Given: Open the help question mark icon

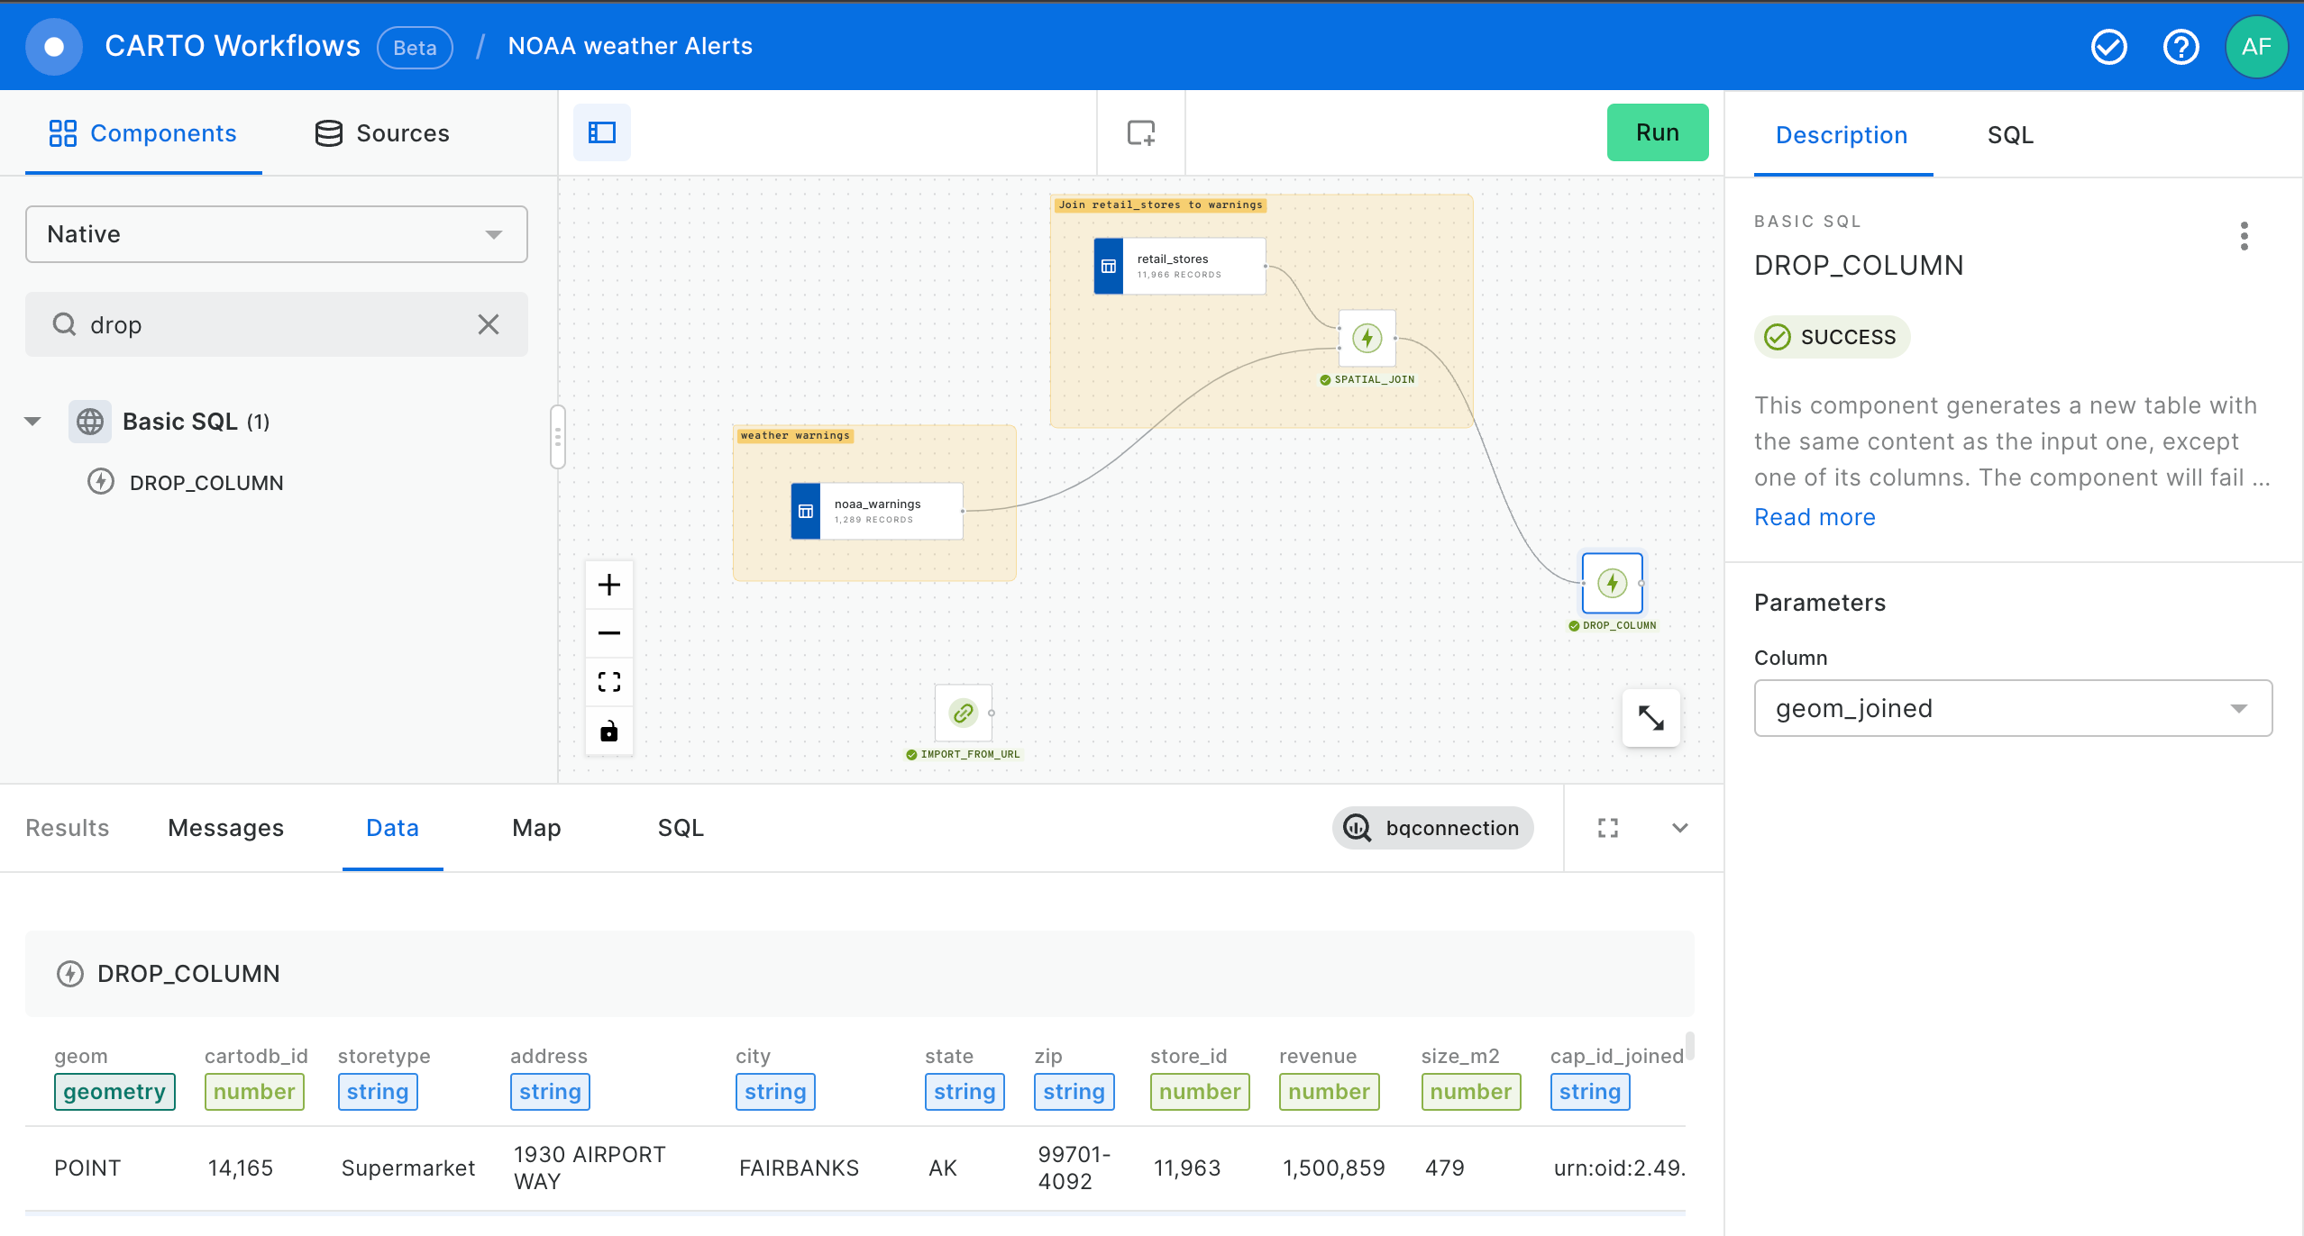Looking at the screenshot, I should click(2181, 47).
